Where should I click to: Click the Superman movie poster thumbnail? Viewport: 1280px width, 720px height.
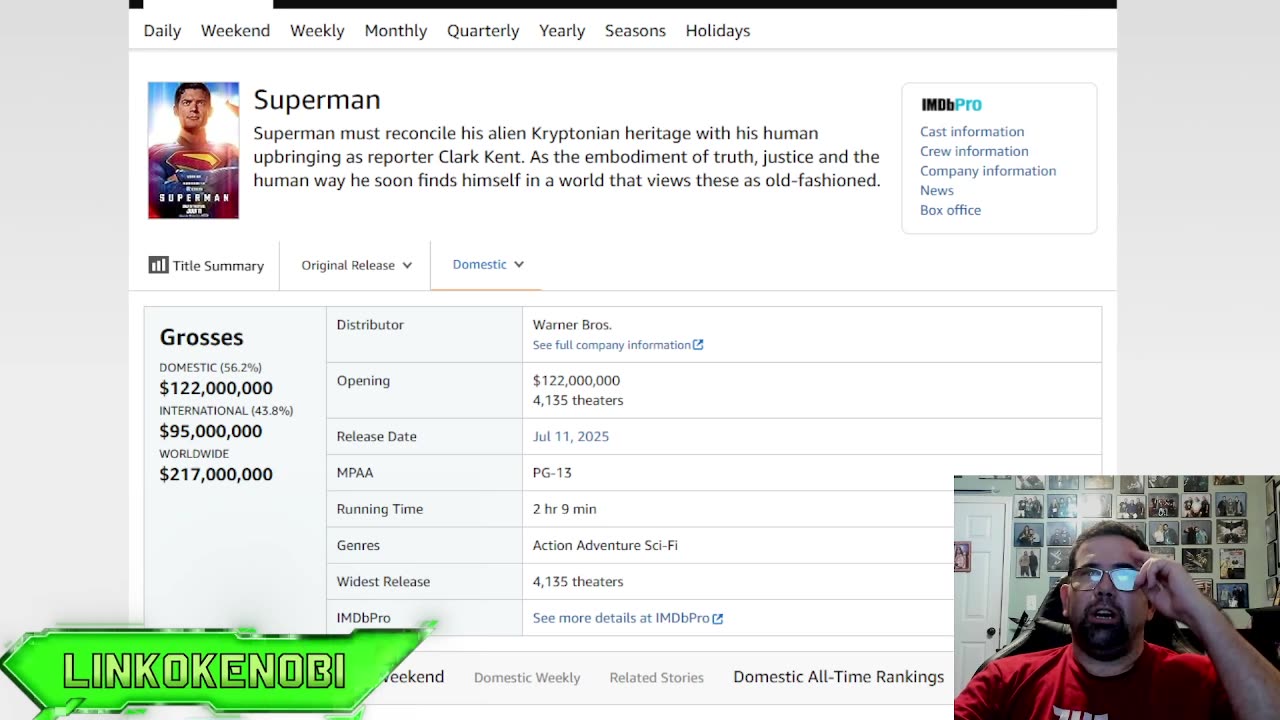(x=193, y=150)
